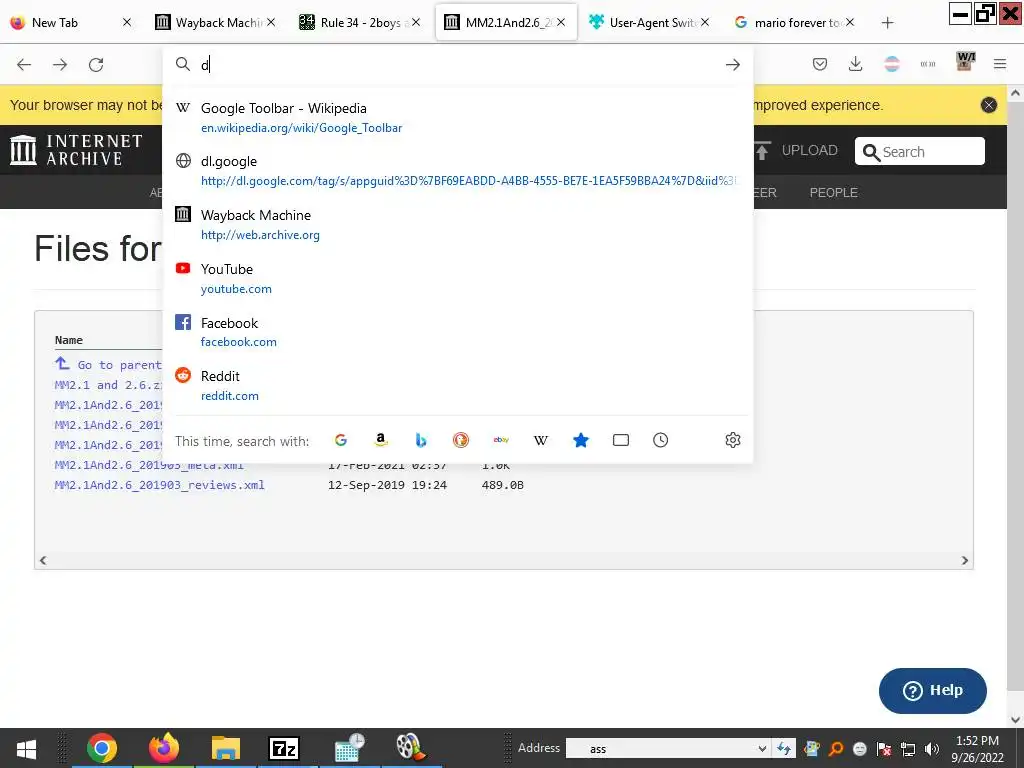Select Google Toolbar - Wikipedia suggestion

(457, 118)
